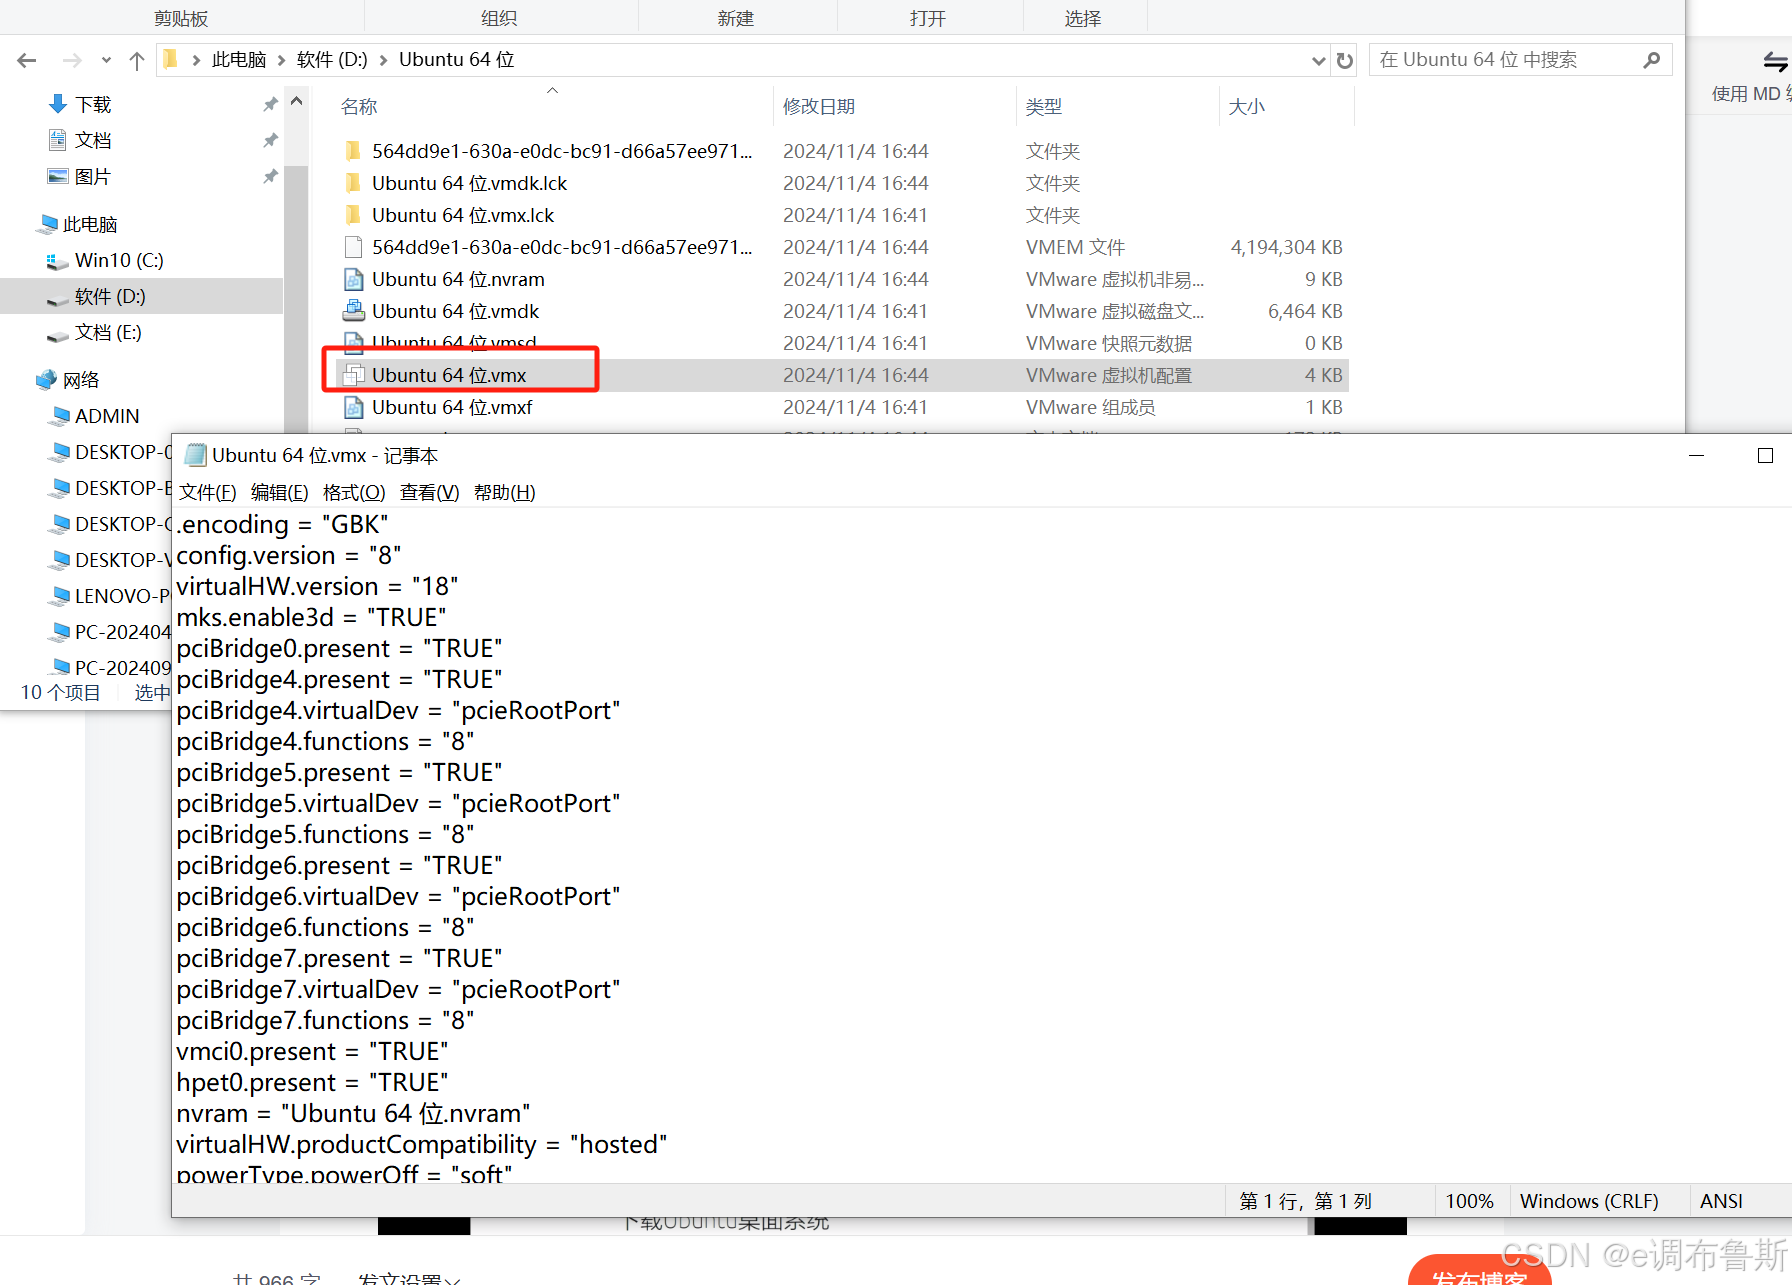This screenshot has width=1792, height=1285.
Task: Select Ubuntu 64 位.vmx config icon
Action: coord(353,375)
